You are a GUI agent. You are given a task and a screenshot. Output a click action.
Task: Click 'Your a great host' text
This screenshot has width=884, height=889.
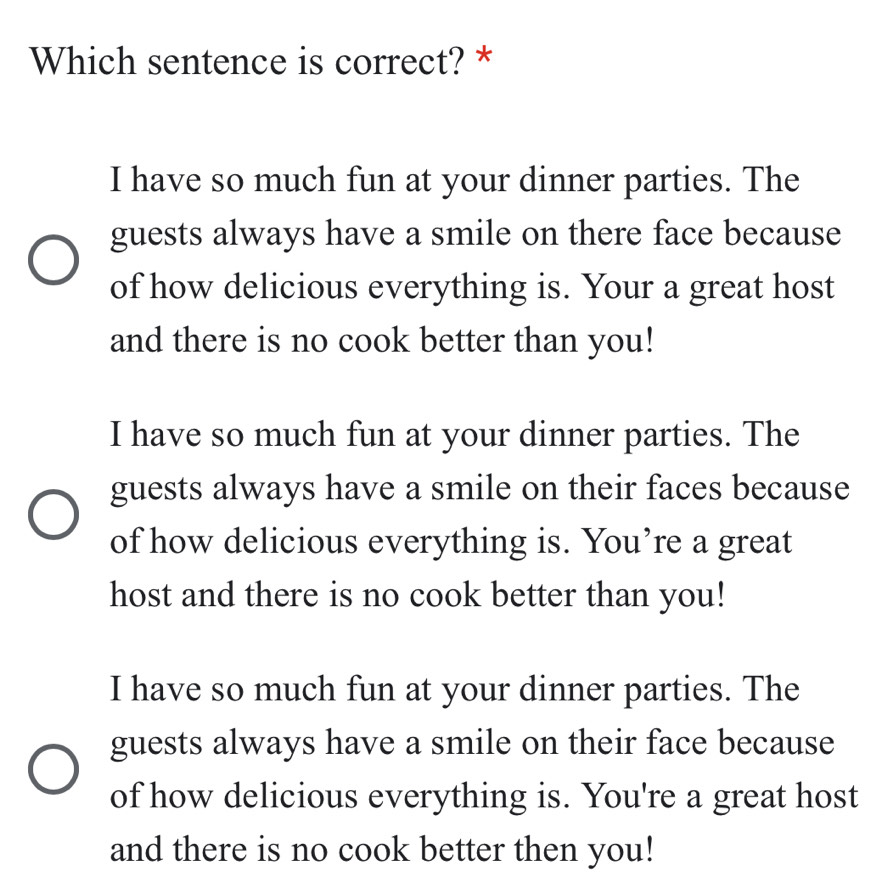708,288
